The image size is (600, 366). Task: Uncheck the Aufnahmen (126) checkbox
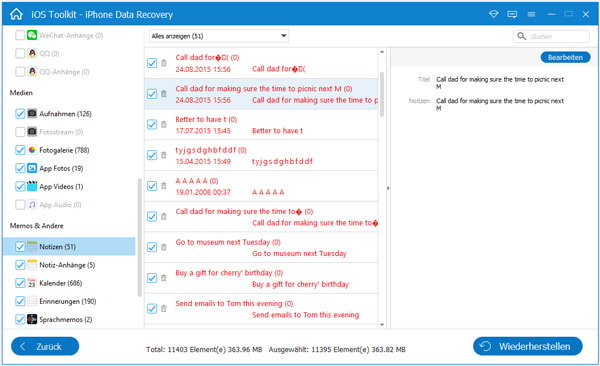click(20, 114)
